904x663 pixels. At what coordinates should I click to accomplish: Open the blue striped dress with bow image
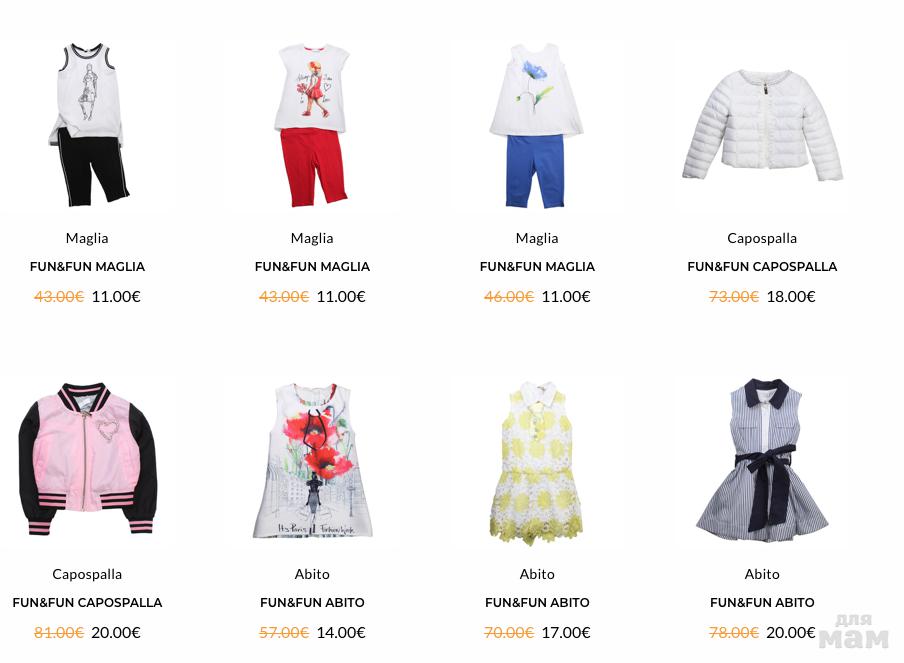[x=762, y=461]
